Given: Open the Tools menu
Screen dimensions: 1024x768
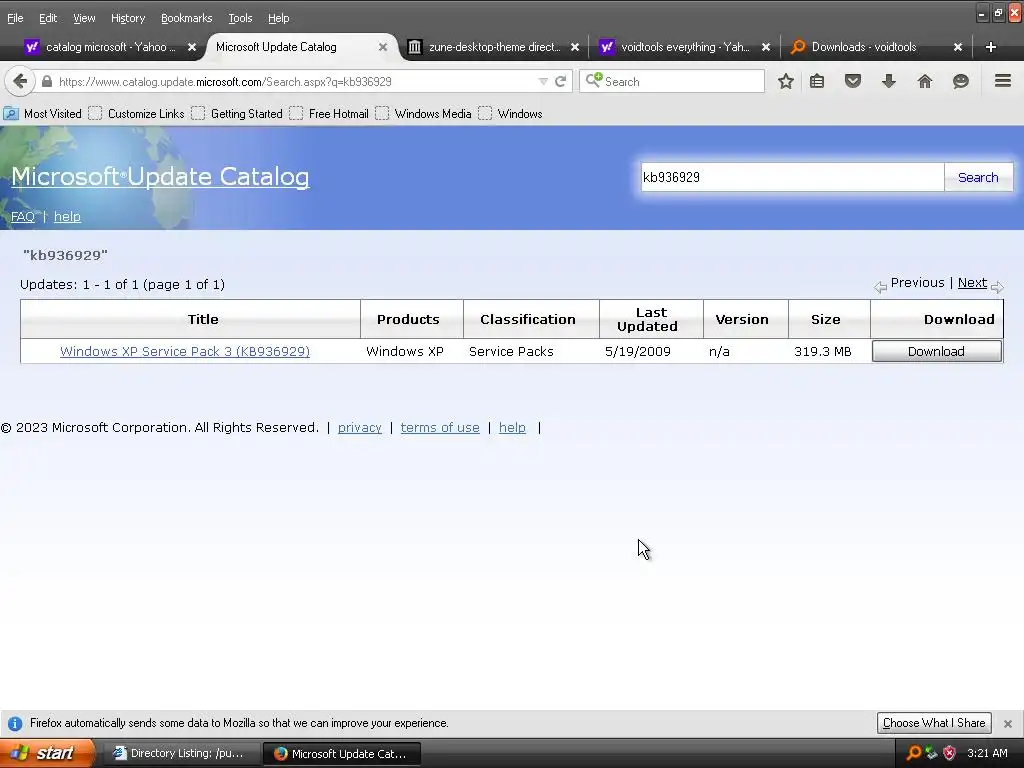Looking at the screenshot, I should 240,18.
